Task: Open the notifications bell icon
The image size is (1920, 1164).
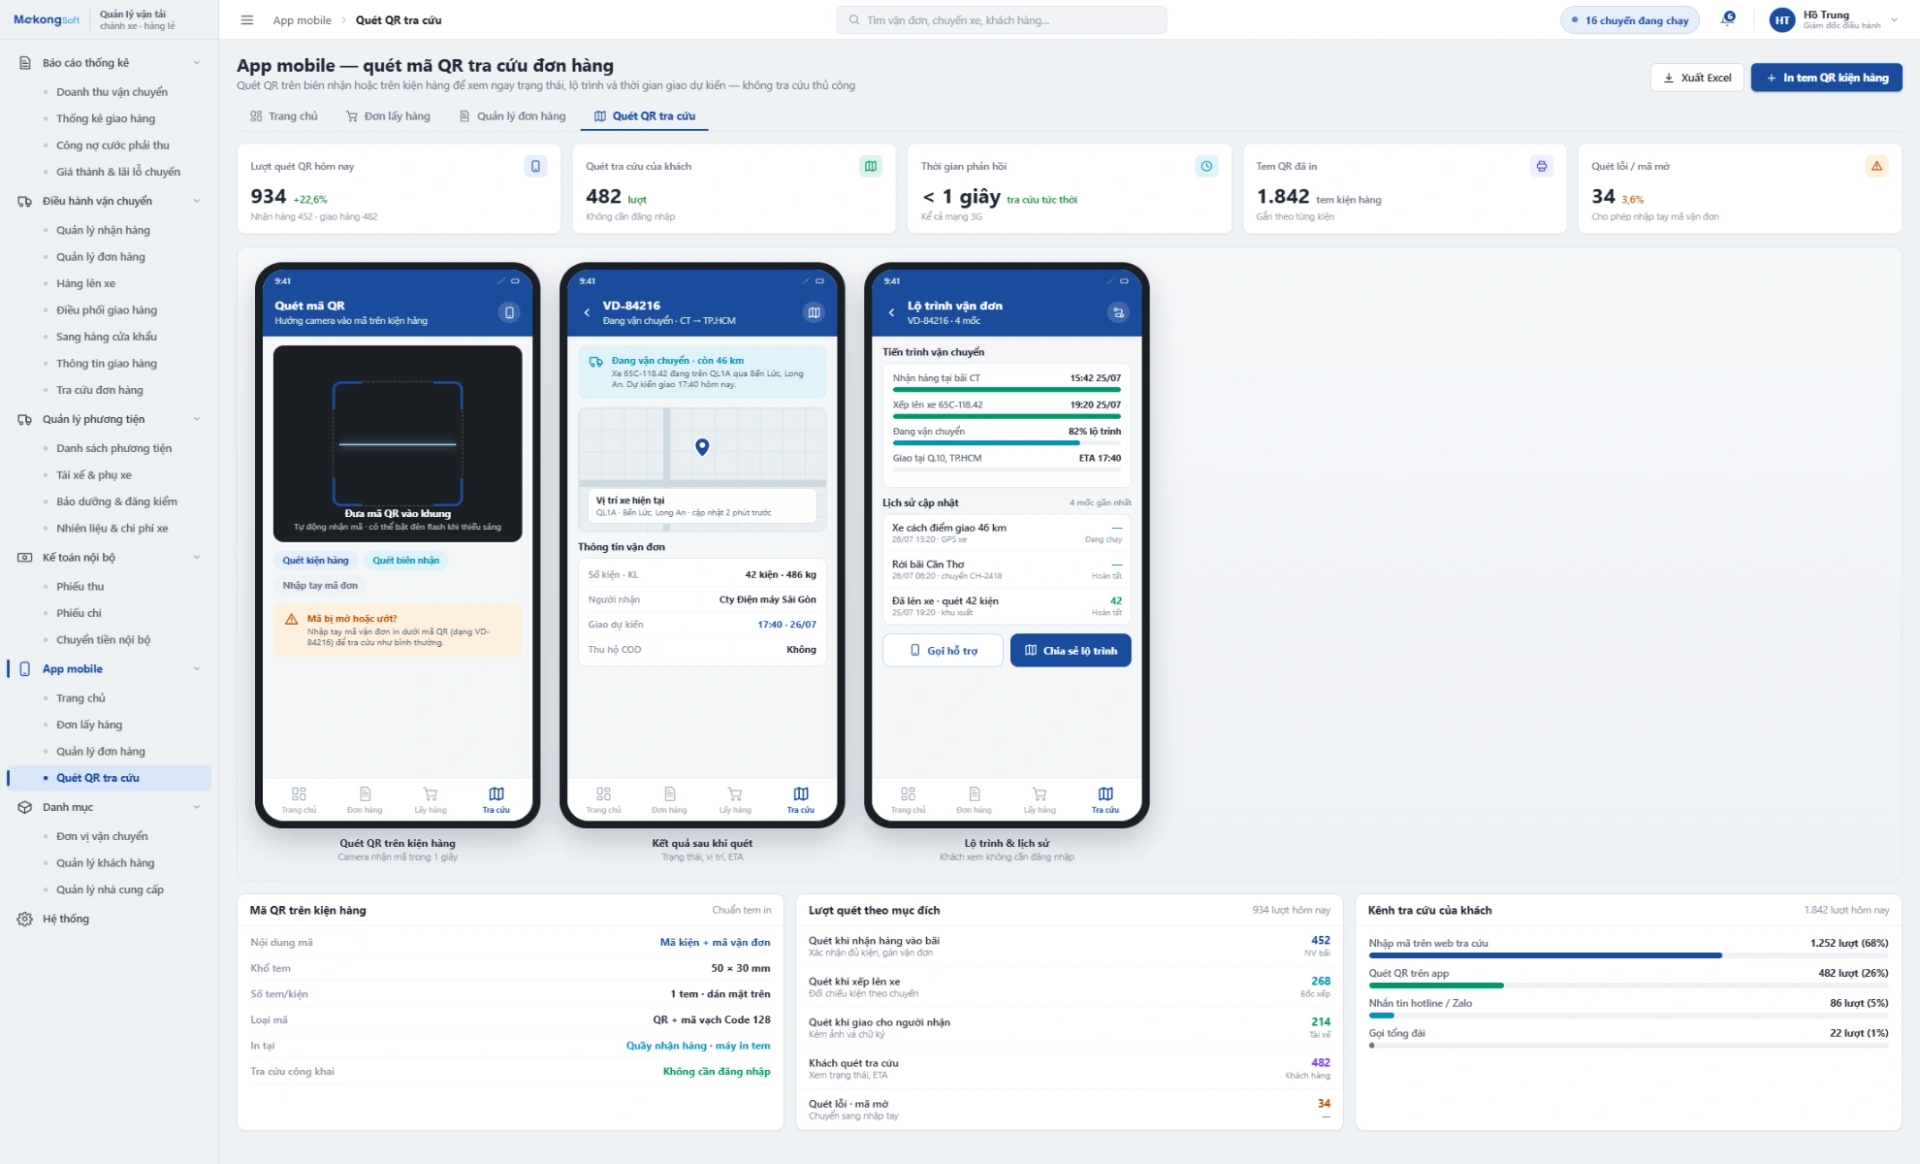Action: [1728, 19]
